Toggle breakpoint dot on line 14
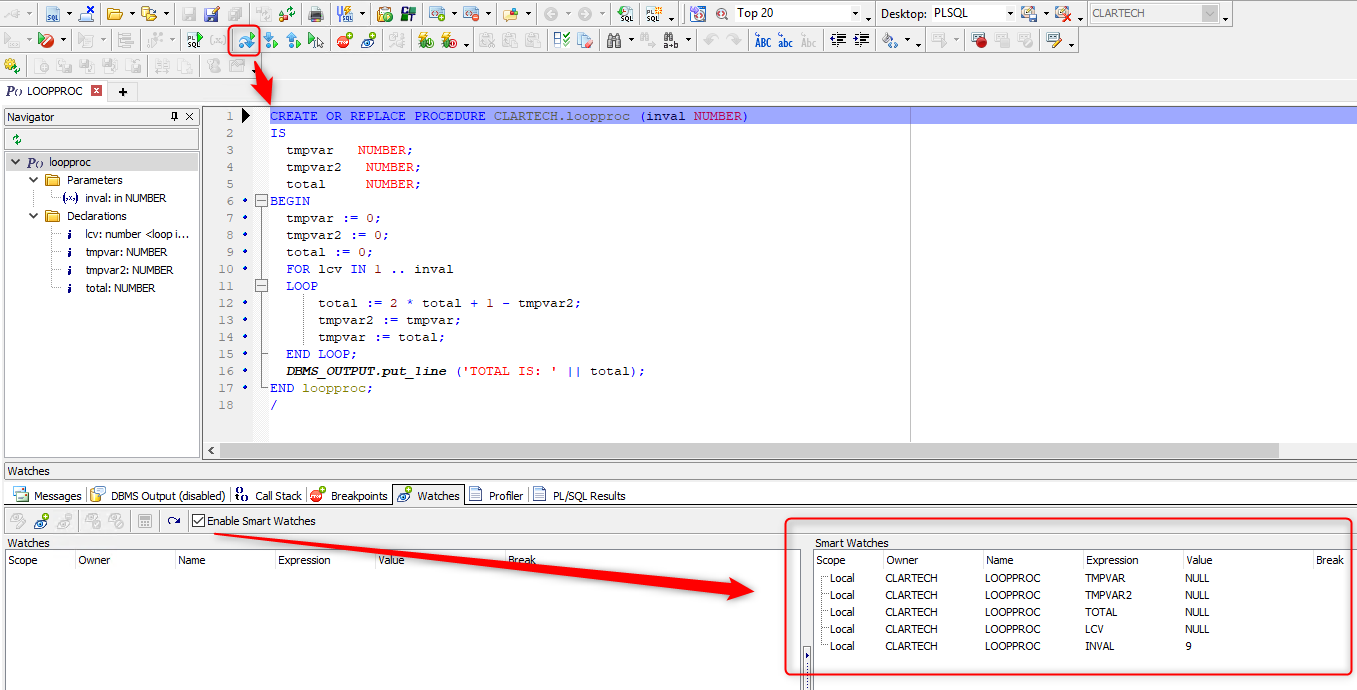 pos(246,337)
